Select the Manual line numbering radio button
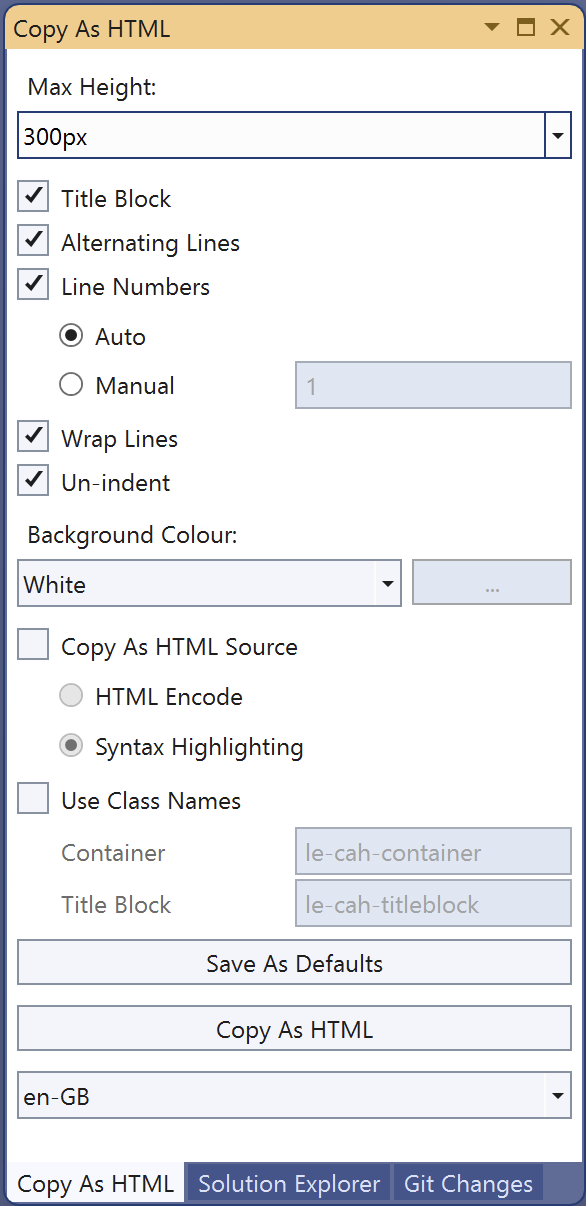This screenshot has height=1206, width=586. (71, 385)
